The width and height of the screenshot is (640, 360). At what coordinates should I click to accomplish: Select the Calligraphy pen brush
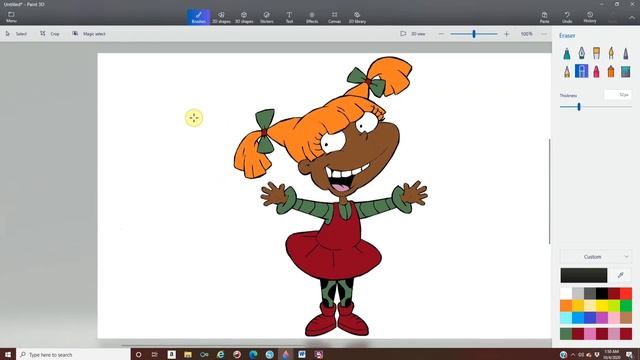click(x=581, y=53)
